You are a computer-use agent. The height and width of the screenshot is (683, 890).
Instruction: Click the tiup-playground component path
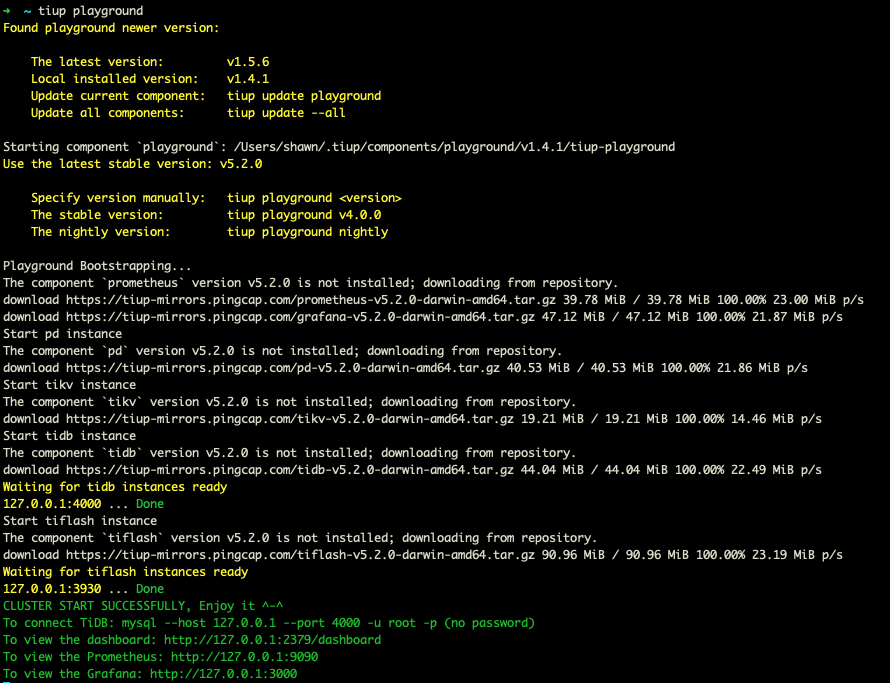[454, 147]
